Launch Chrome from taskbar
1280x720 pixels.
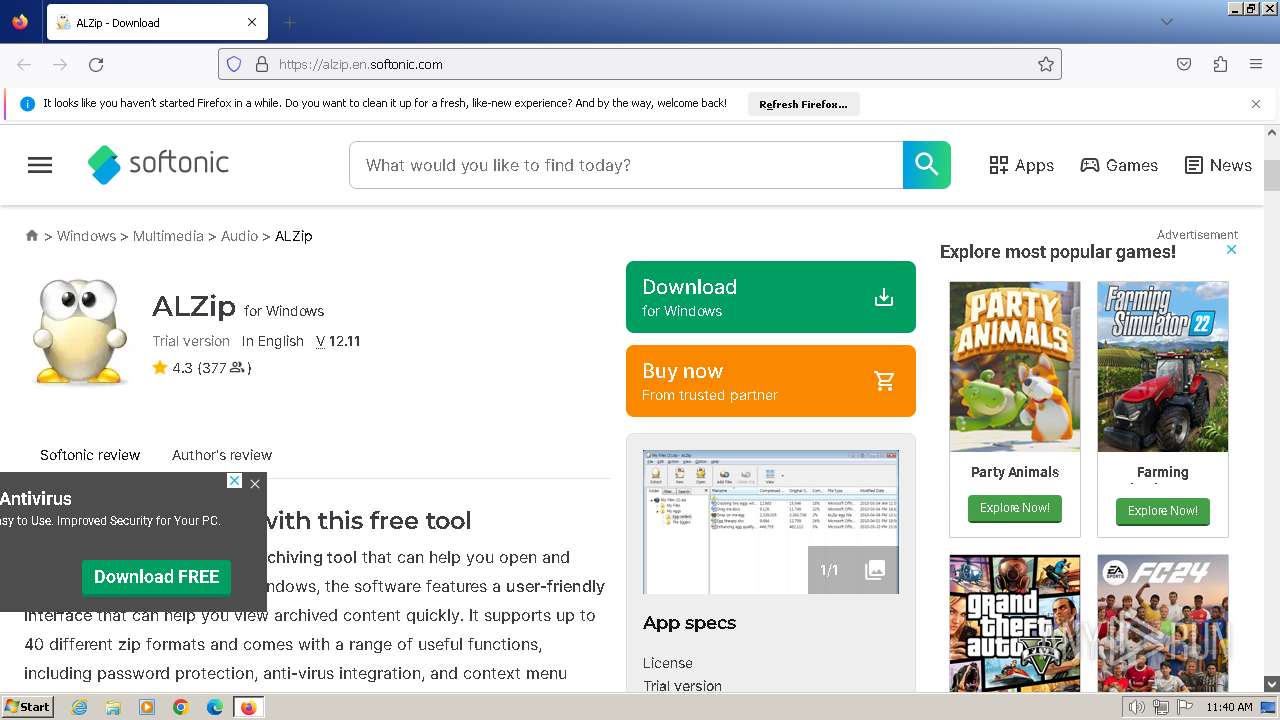pos(181,707)
